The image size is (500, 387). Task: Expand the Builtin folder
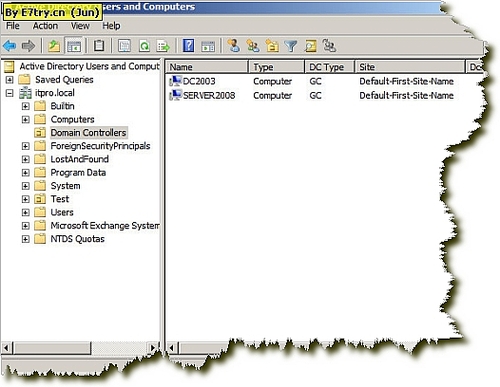(25, 106)
